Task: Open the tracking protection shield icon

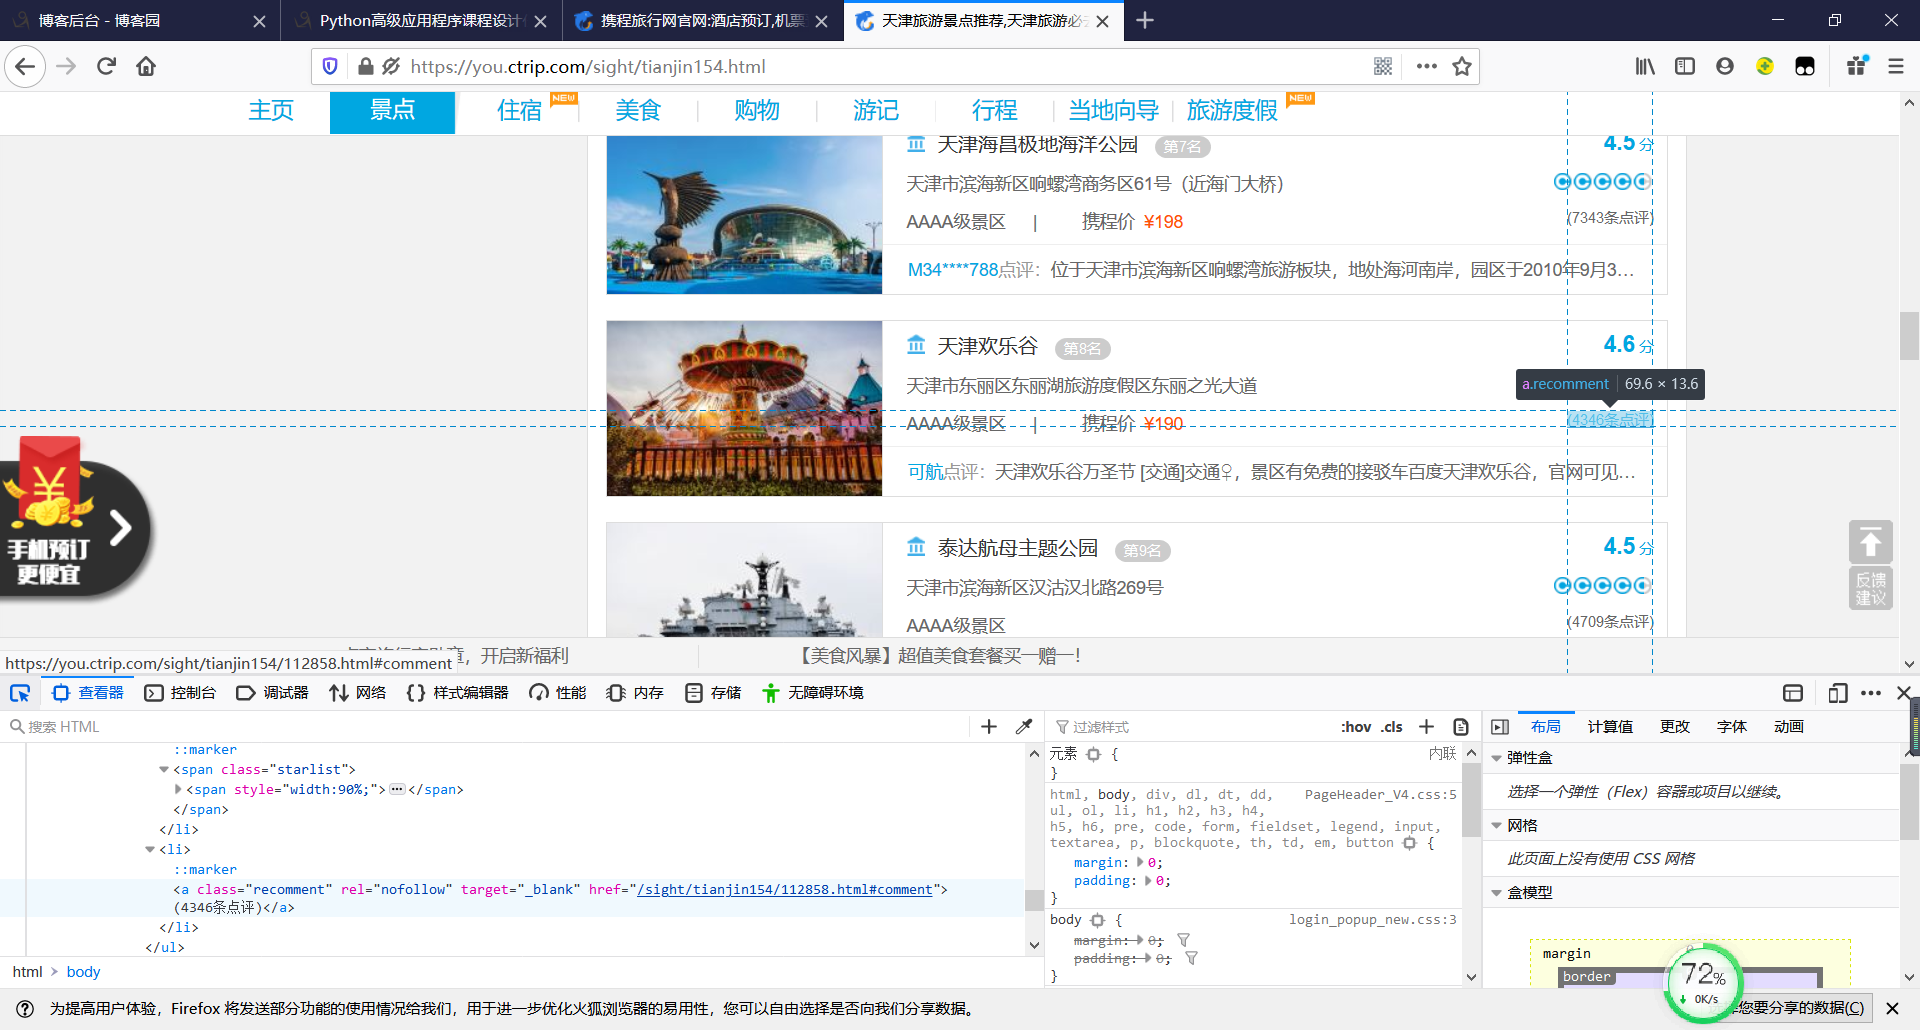Action: point(330,67)
